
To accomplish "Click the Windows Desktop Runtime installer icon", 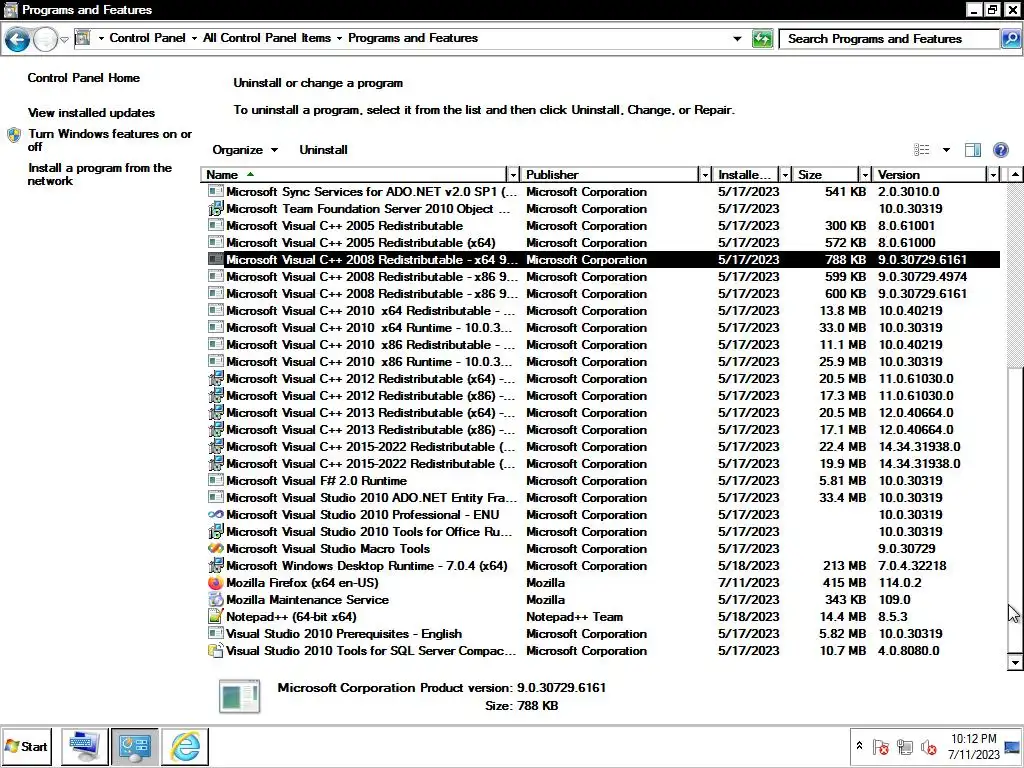I will click(216, 566).
